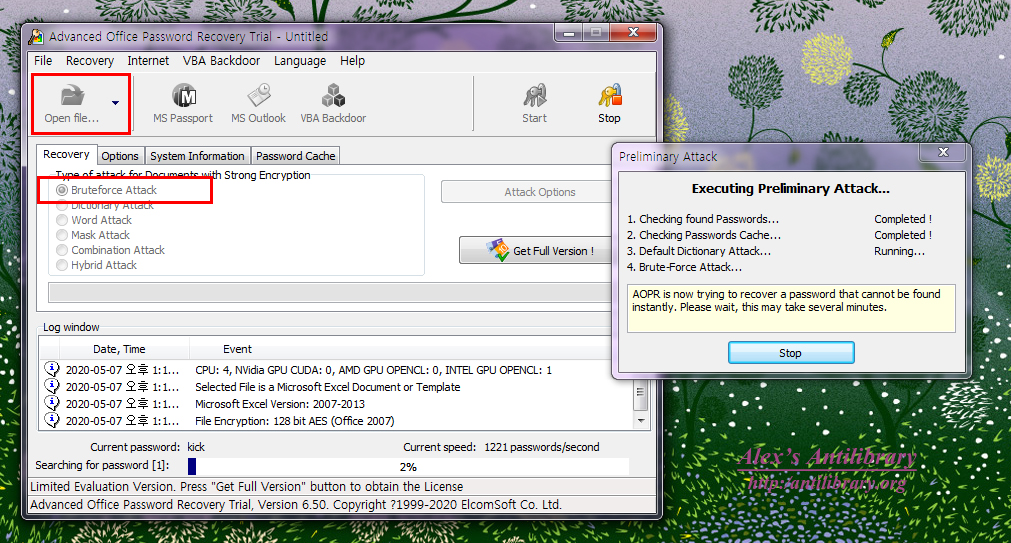The width and height of the screenshot is (1011, 543).
Task: Click '4. Brute-Force Attack...' step text
Action: pyautogui.click(x=685, y=267)
